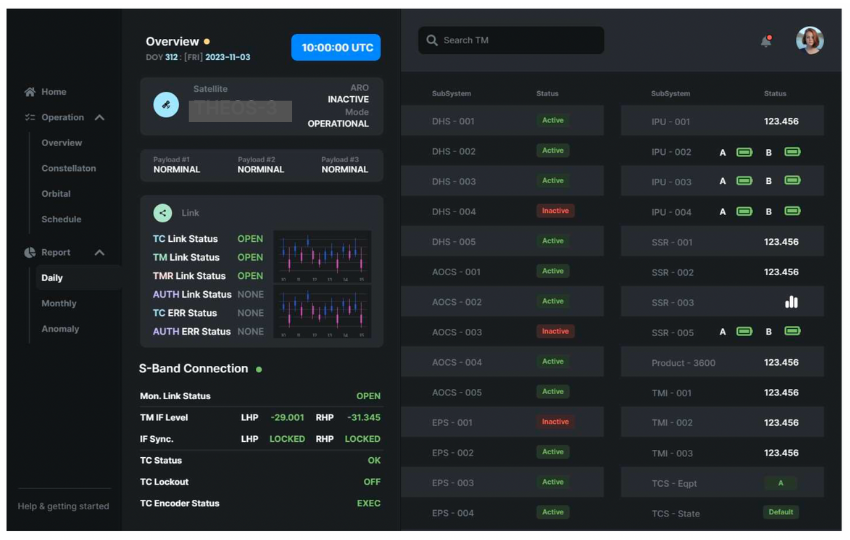Open Help & getting started link
This screenshot has height=540, width=850.
tap(64, 506)
